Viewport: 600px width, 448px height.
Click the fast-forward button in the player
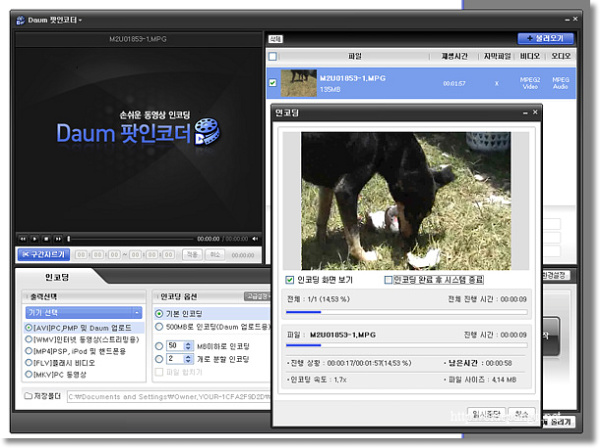tap(58, 239)
